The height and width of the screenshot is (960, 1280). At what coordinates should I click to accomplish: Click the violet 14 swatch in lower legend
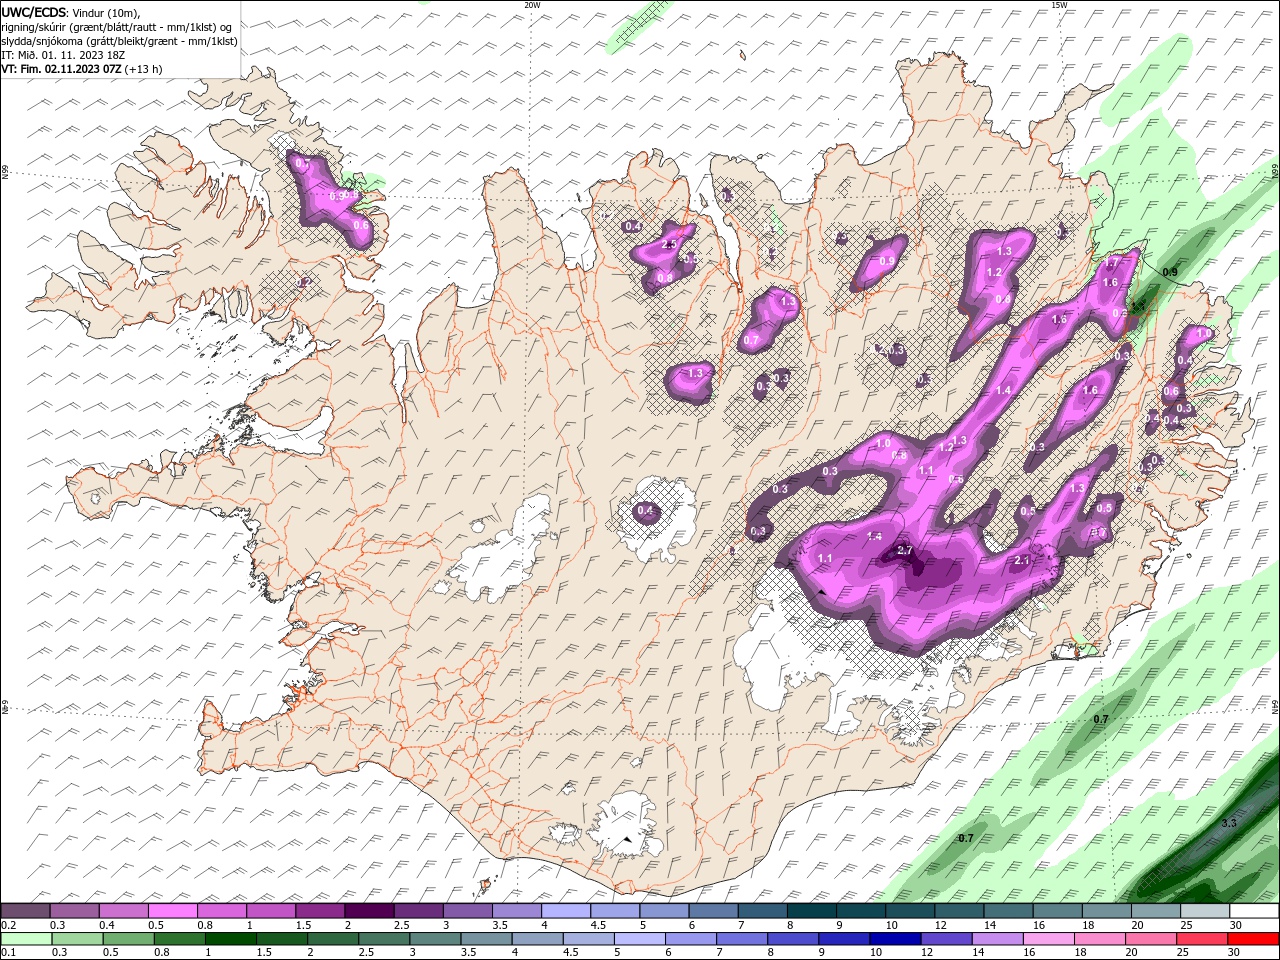(x=997, y=939)
